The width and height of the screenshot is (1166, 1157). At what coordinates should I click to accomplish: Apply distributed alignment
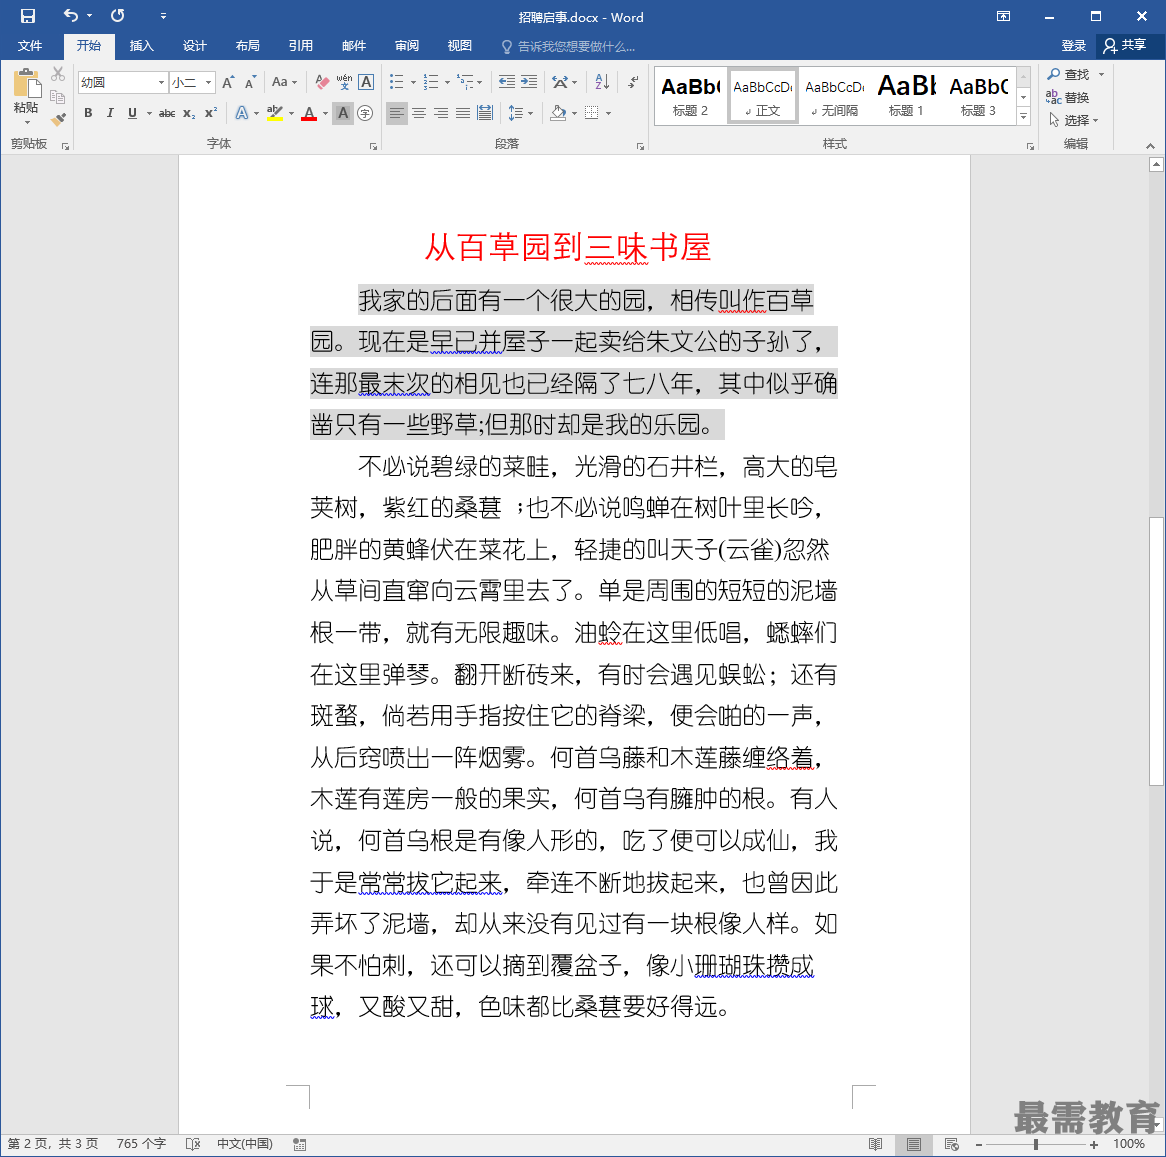click(x=485, y=113)
